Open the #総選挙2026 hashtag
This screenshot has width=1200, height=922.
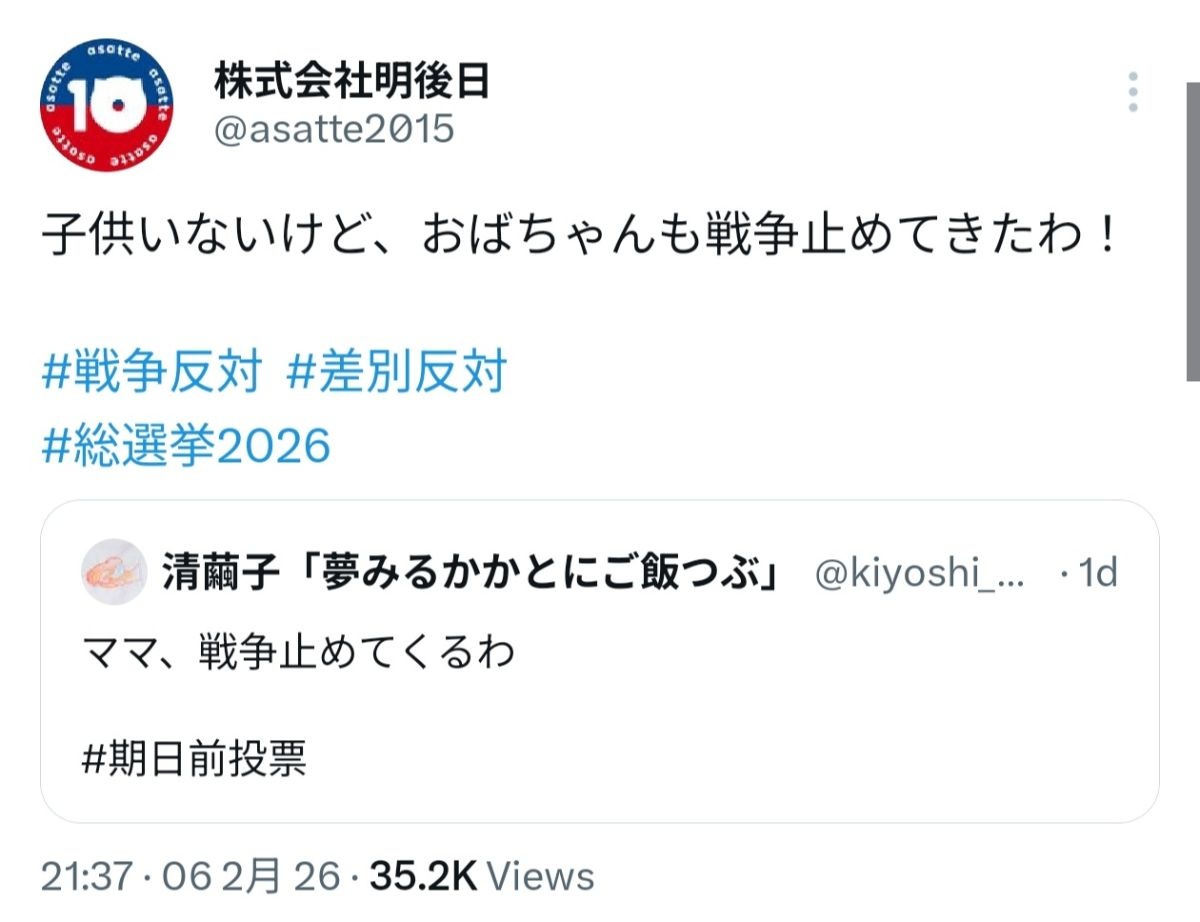186,445
